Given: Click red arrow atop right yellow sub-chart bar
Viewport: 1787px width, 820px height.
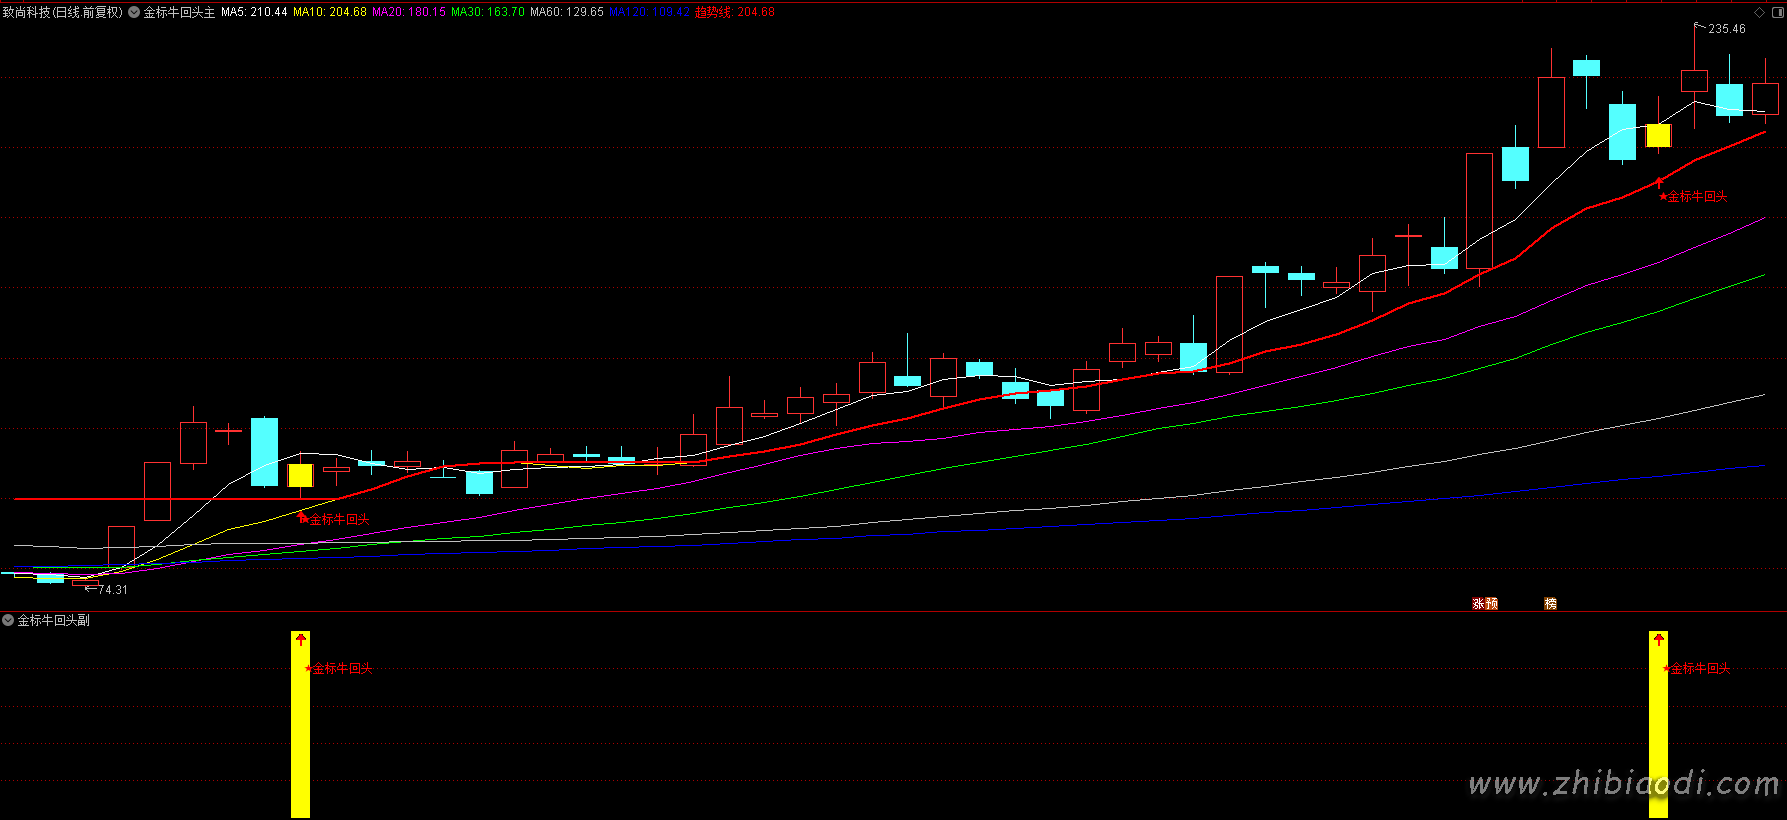Looking at the screenshot, I should [1658, 639].
